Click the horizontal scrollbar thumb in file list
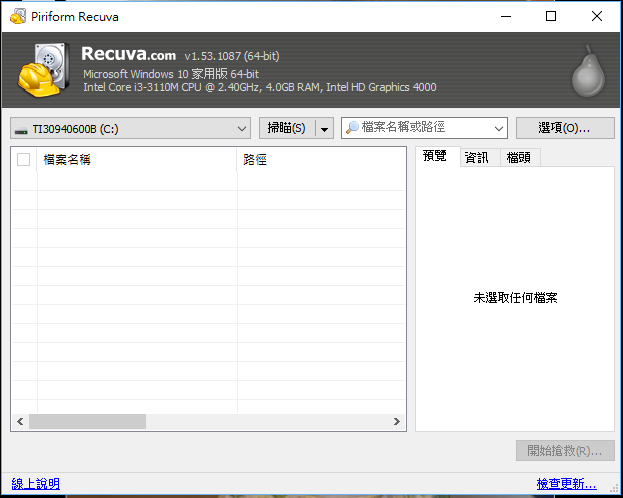This screenshot has width=623, height=498. 87,421
